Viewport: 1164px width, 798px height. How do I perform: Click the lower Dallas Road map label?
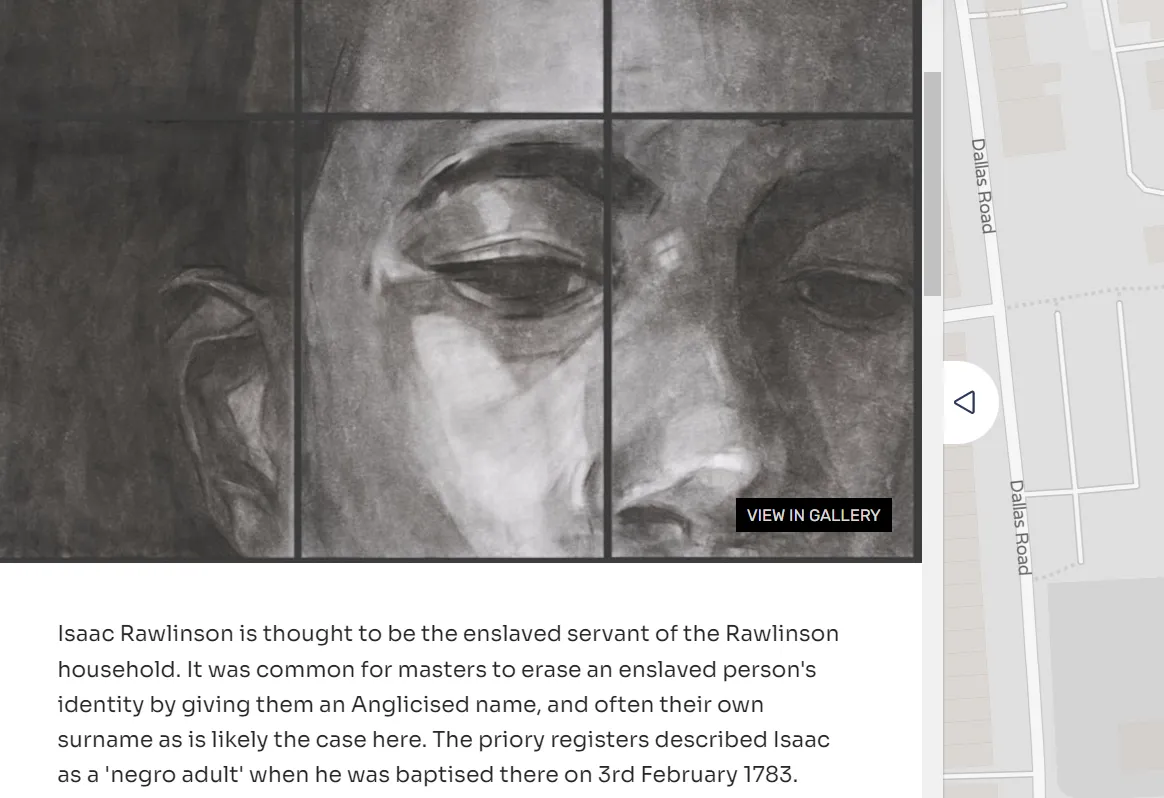1021,528
